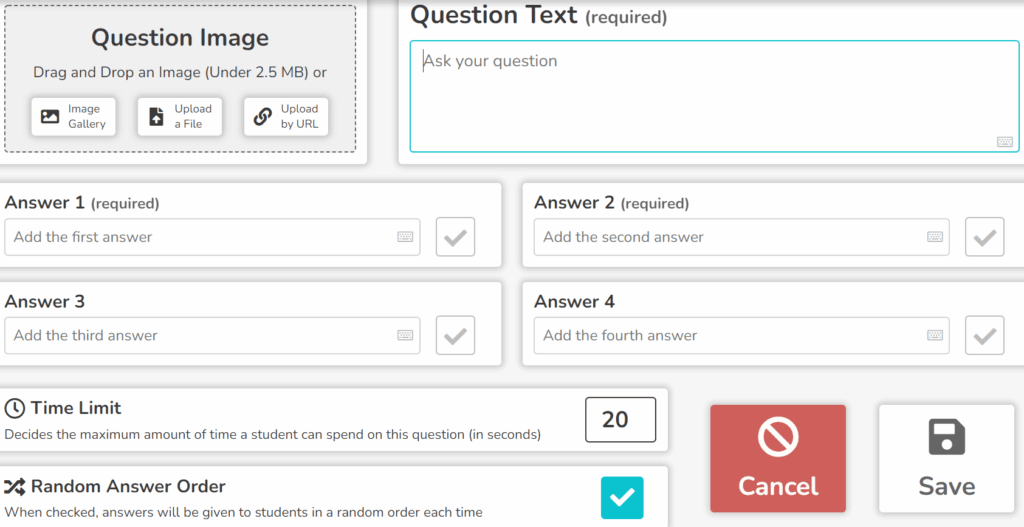Click keyboard icon in Answer 4 field

tap(935, 335)
